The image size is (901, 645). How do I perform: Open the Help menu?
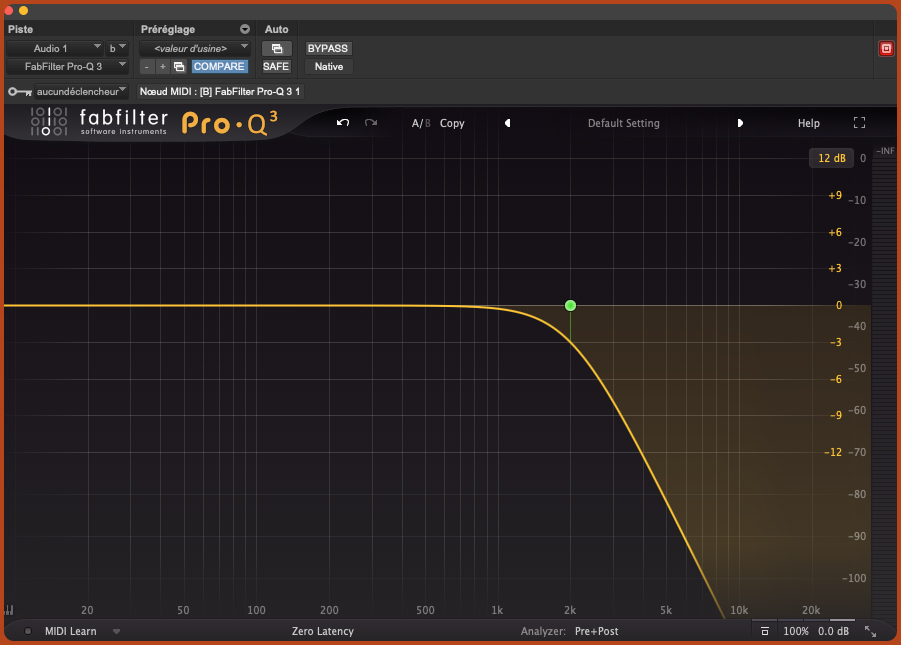808,123
